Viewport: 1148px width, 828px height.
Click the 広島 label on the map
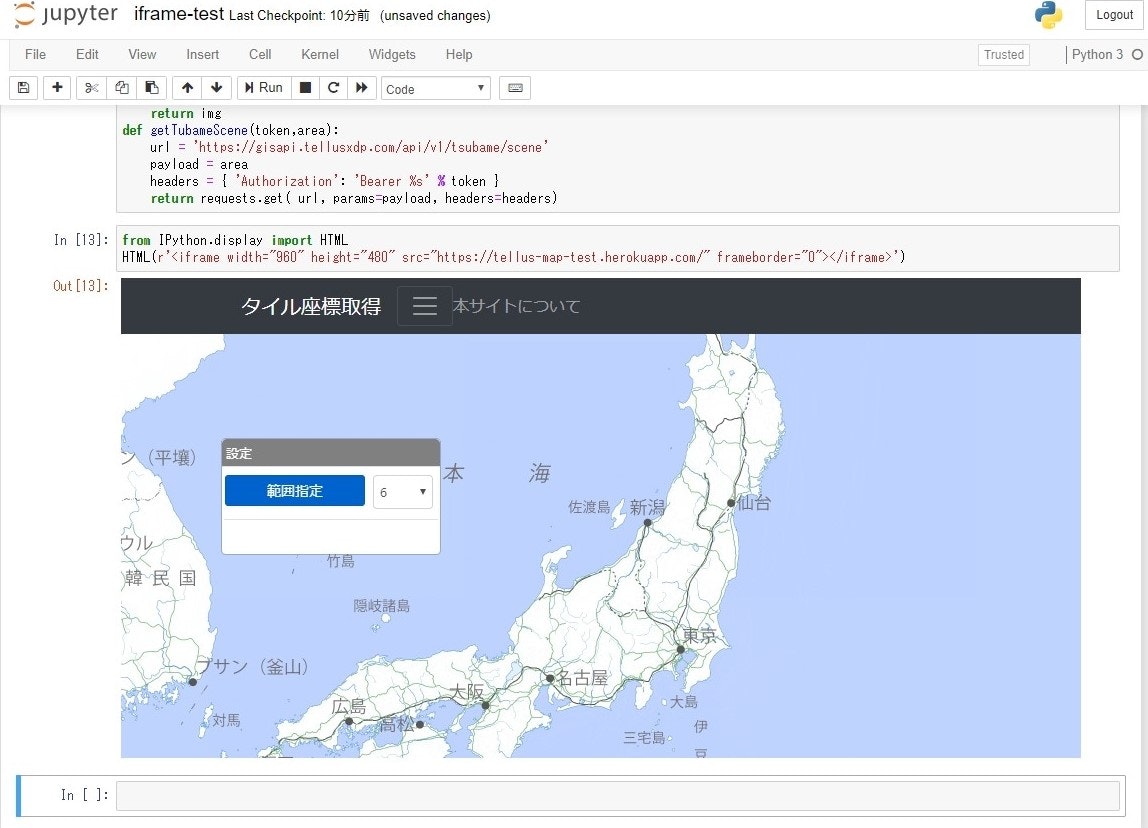[x=348, y=706]
